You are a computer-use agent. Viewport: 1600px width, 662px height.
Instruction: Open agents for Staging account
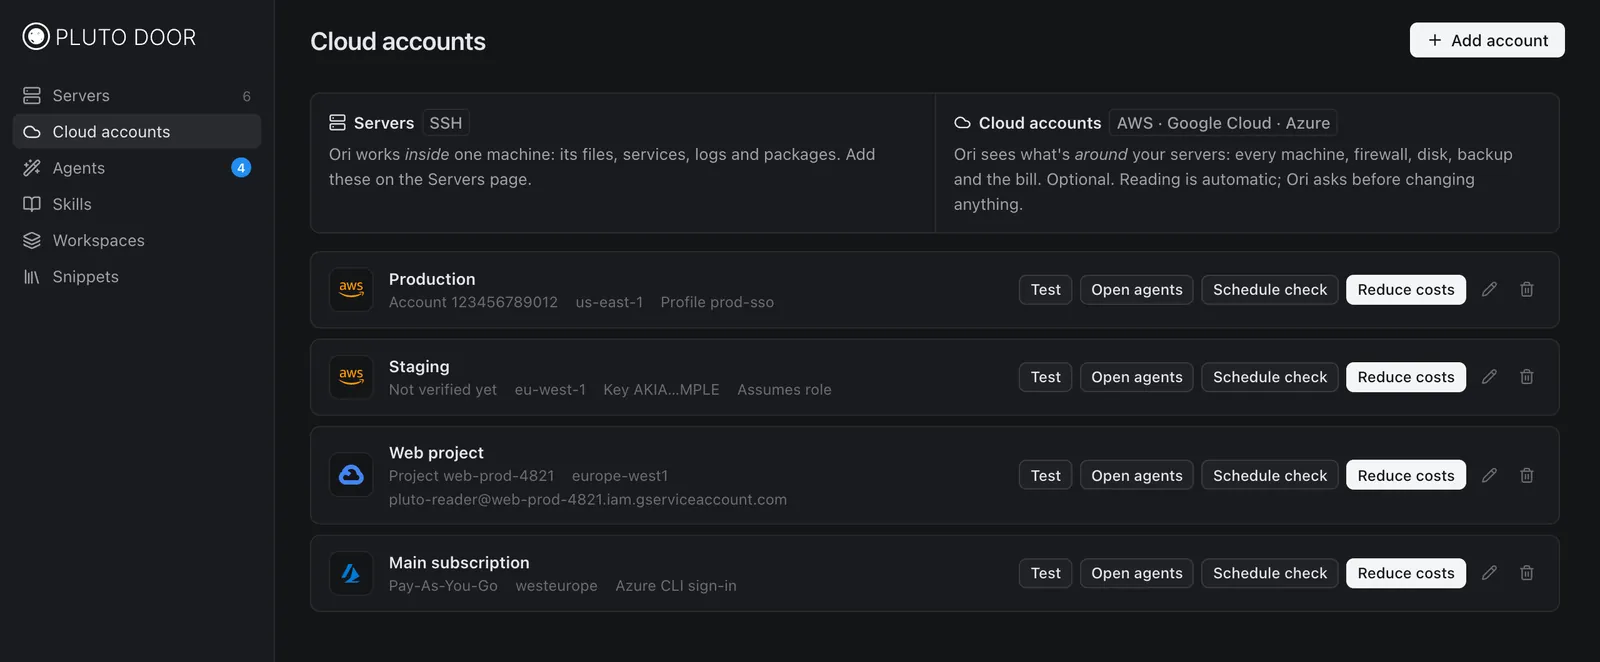(1137, 377)
